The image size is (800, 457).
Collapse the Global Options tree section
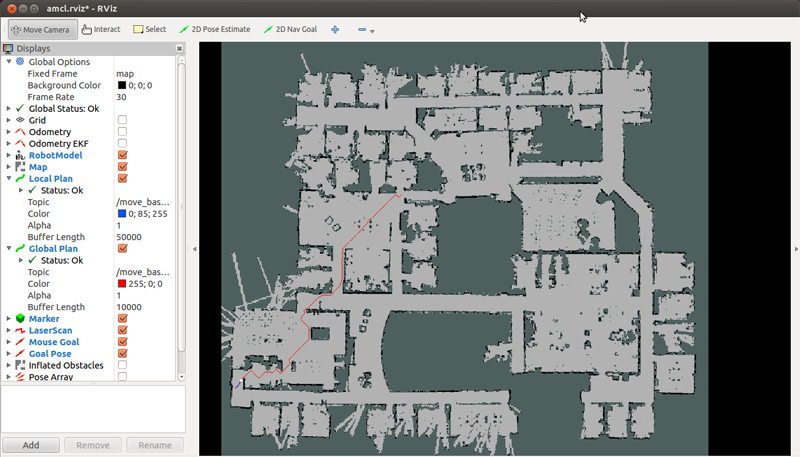pyautogui.click(x=9, y=62)
